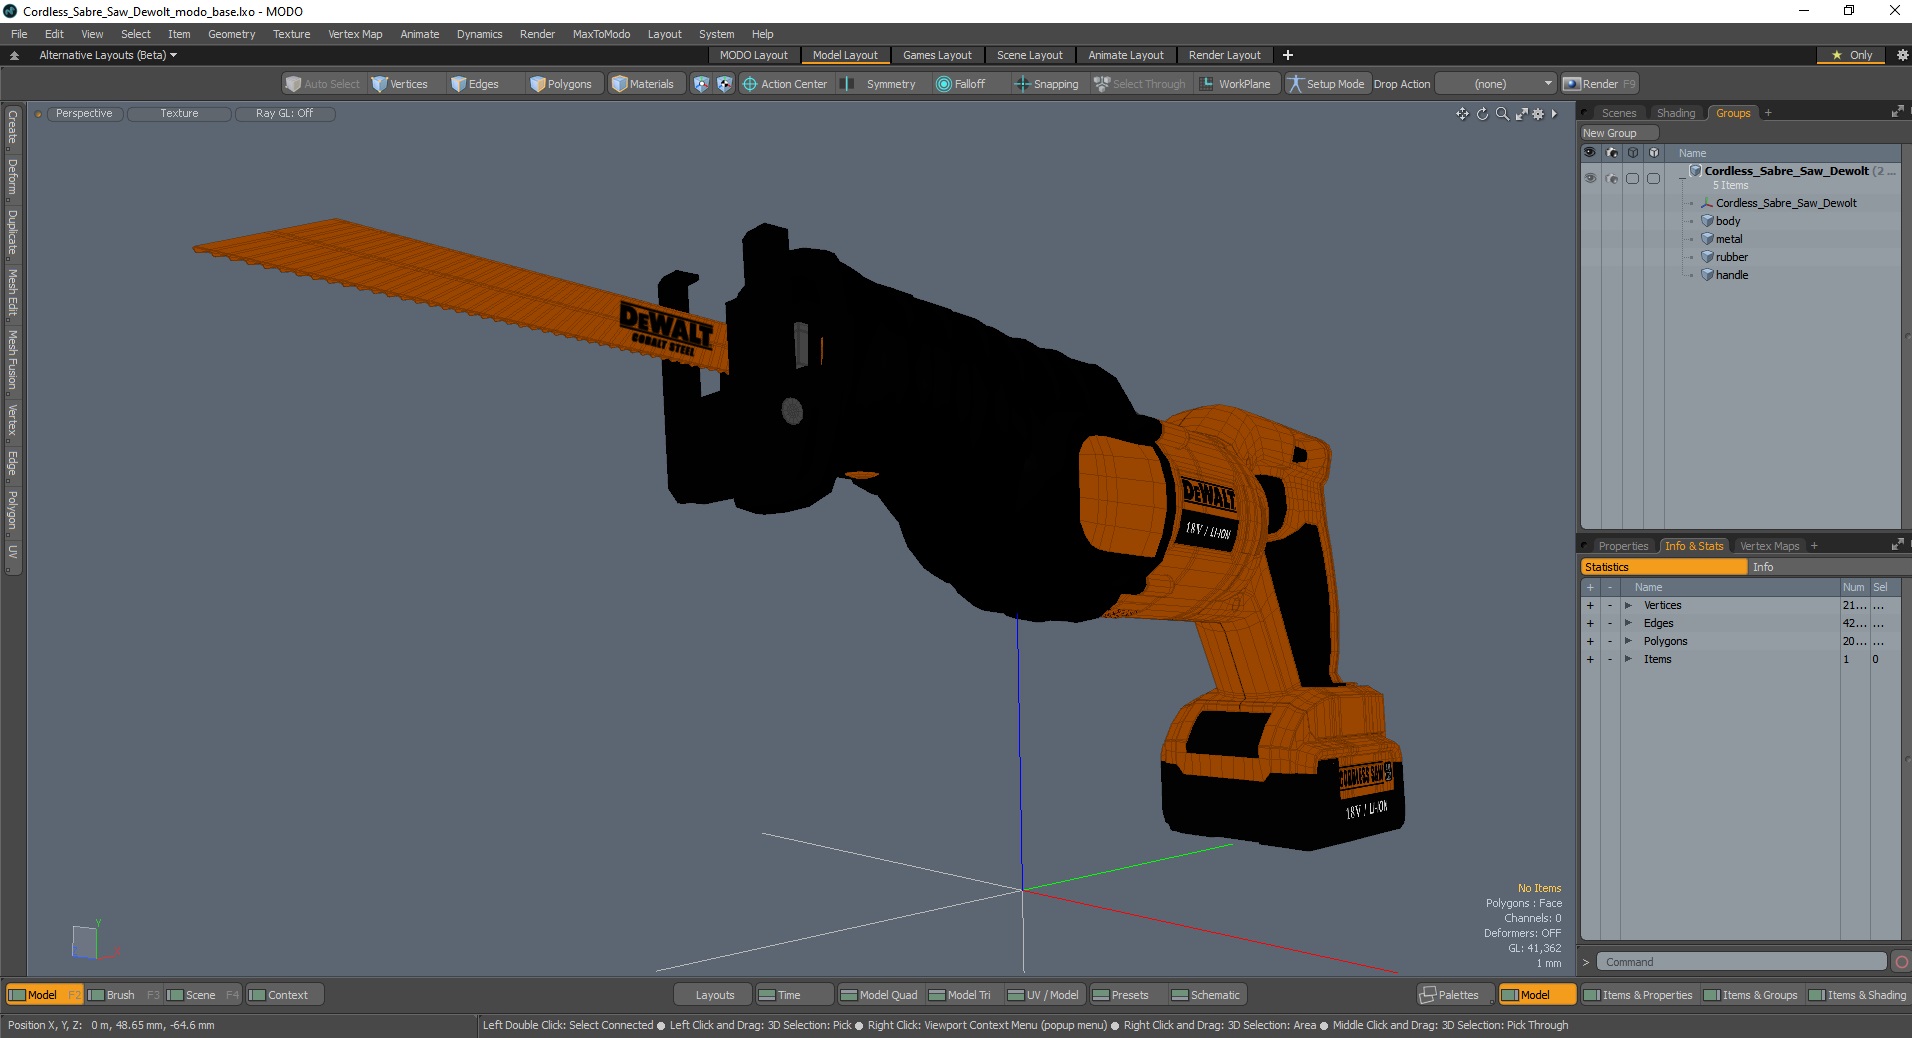Click the Mesh Edit vertical sidebar tab
Screen dimensions: 1912x1038
[x=12, y=293]
